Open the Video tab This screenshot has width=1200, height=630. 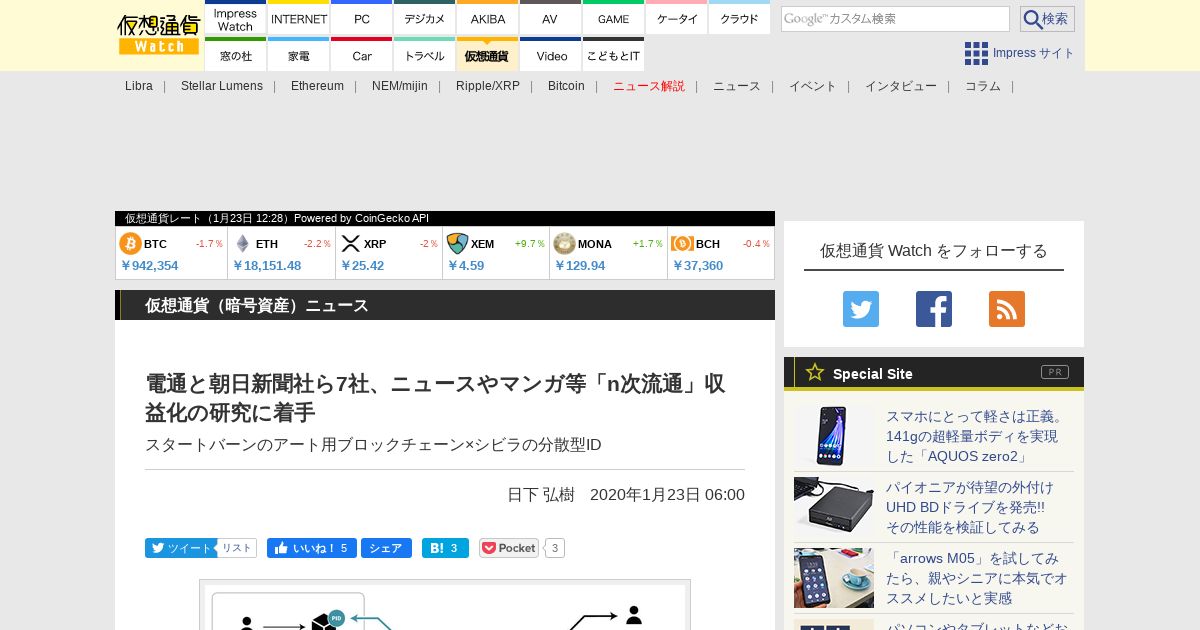550,55
